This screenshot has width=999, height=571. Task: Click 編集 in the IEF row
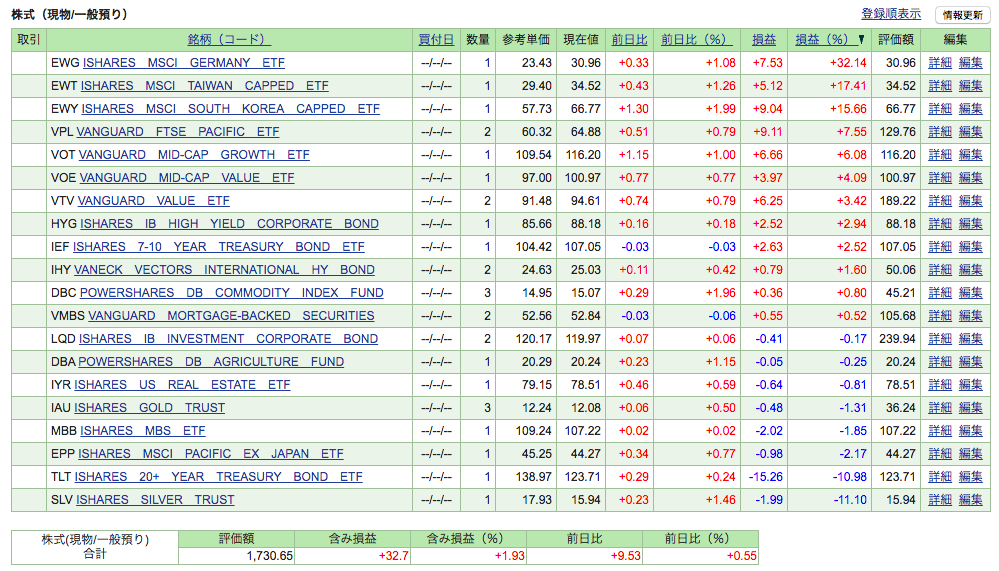click(970, 247)
